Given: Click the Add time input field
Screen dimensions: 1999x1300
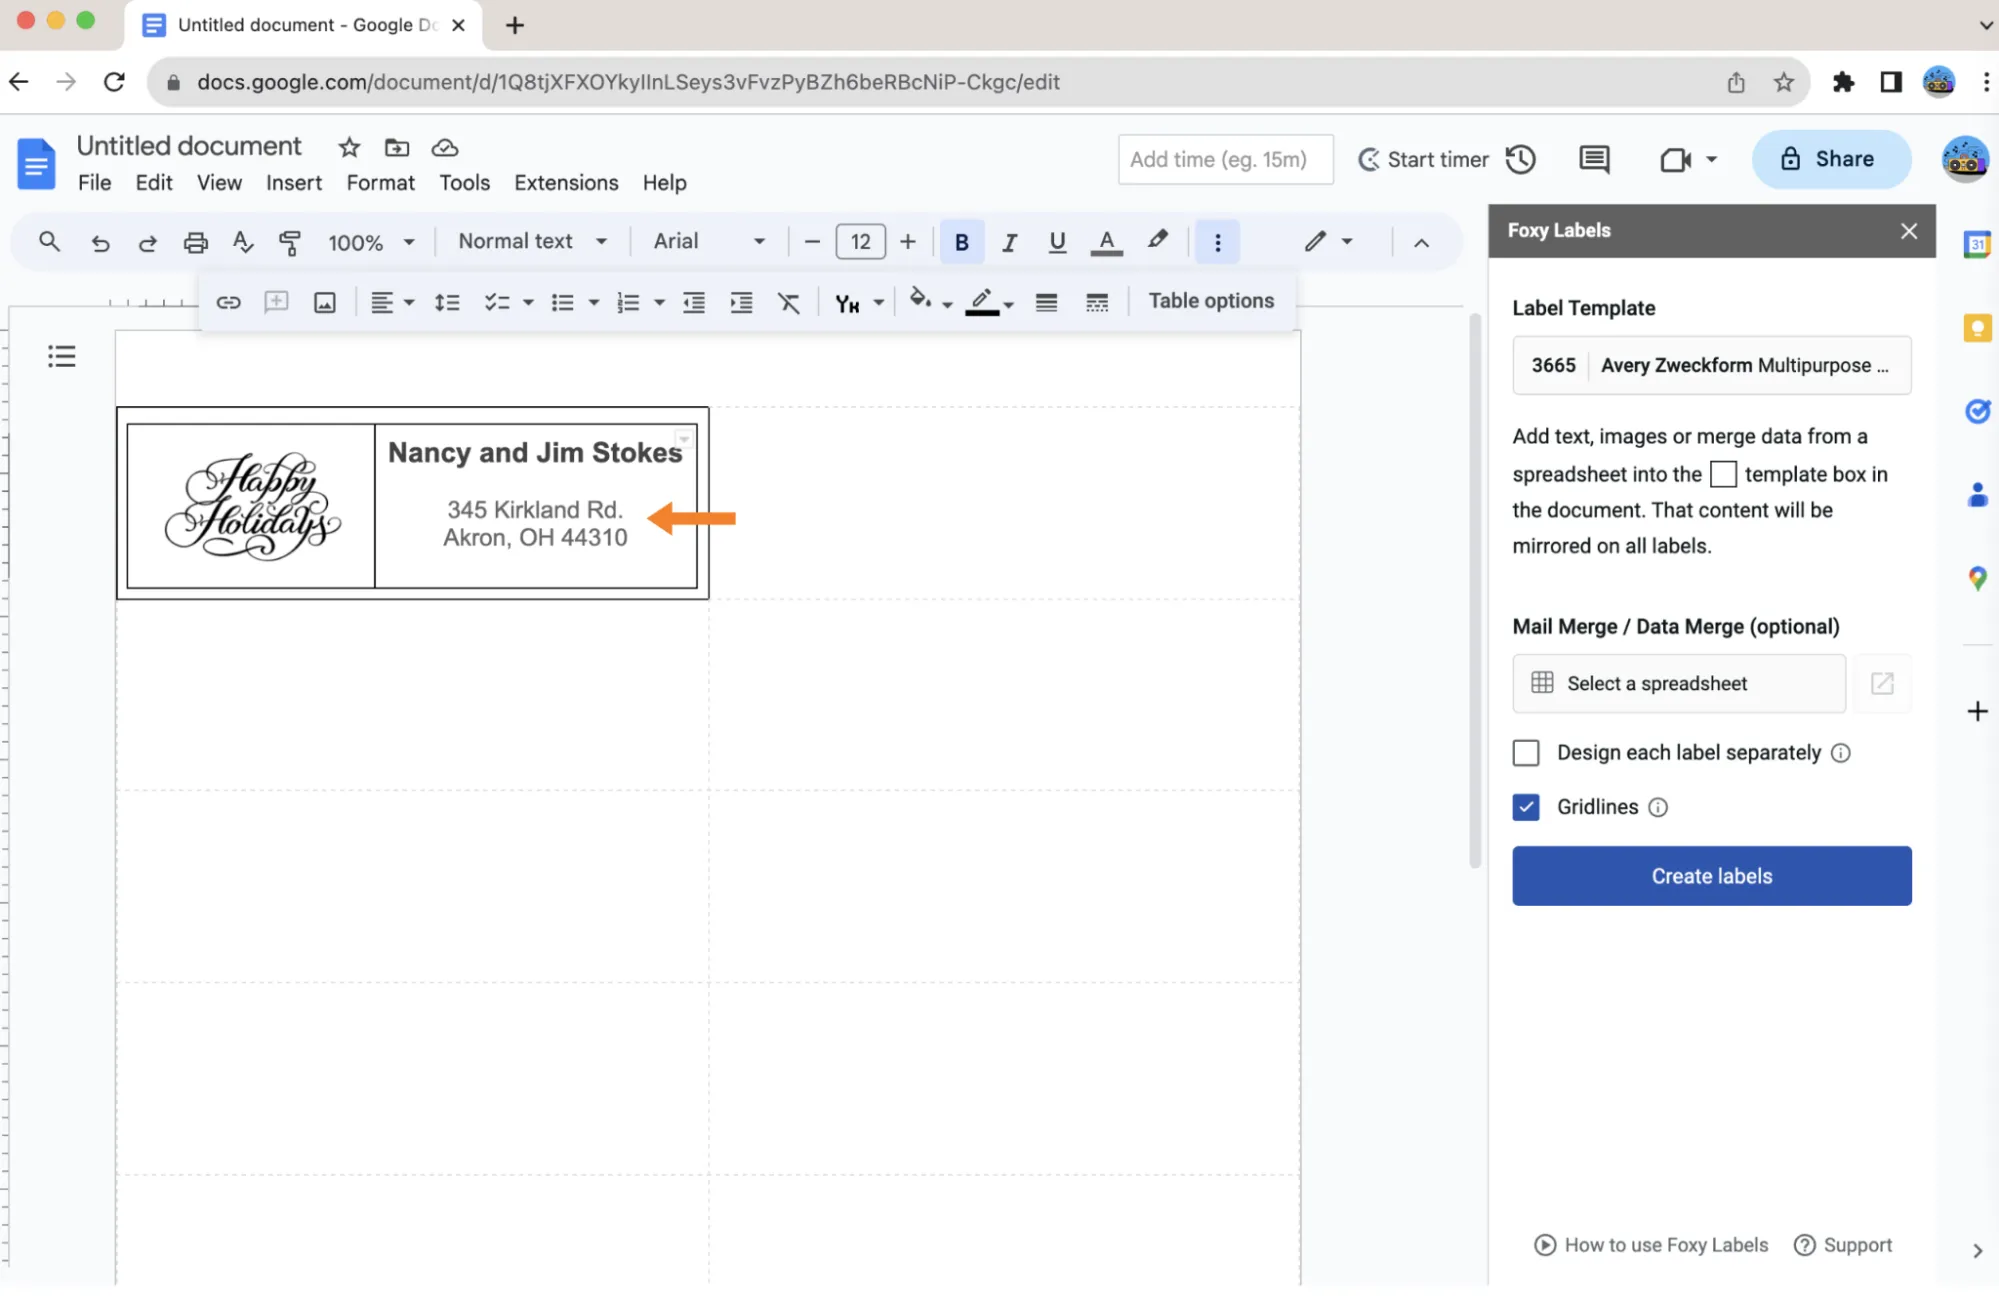Looking at the screenshot, I should tap(1225, 159).
